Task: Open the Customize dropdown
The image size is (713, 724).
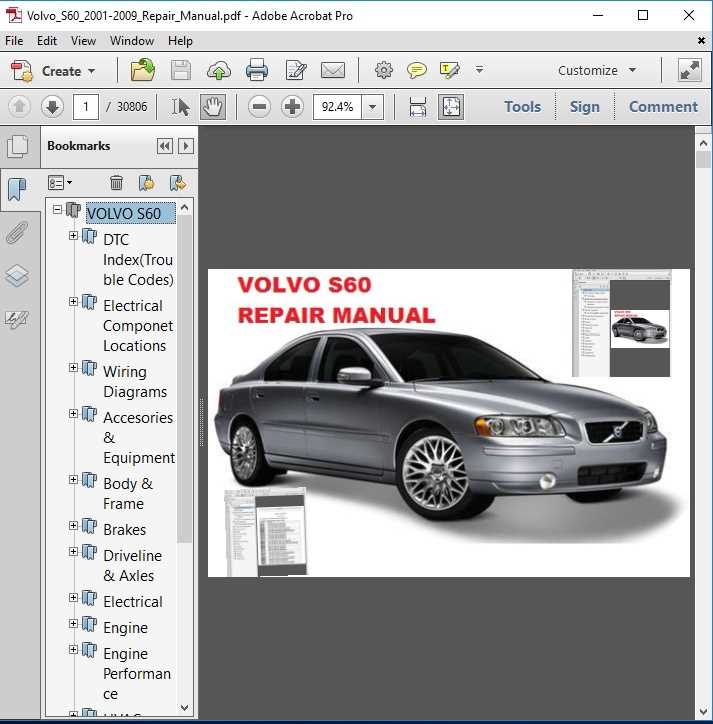Action: point(597,70)
